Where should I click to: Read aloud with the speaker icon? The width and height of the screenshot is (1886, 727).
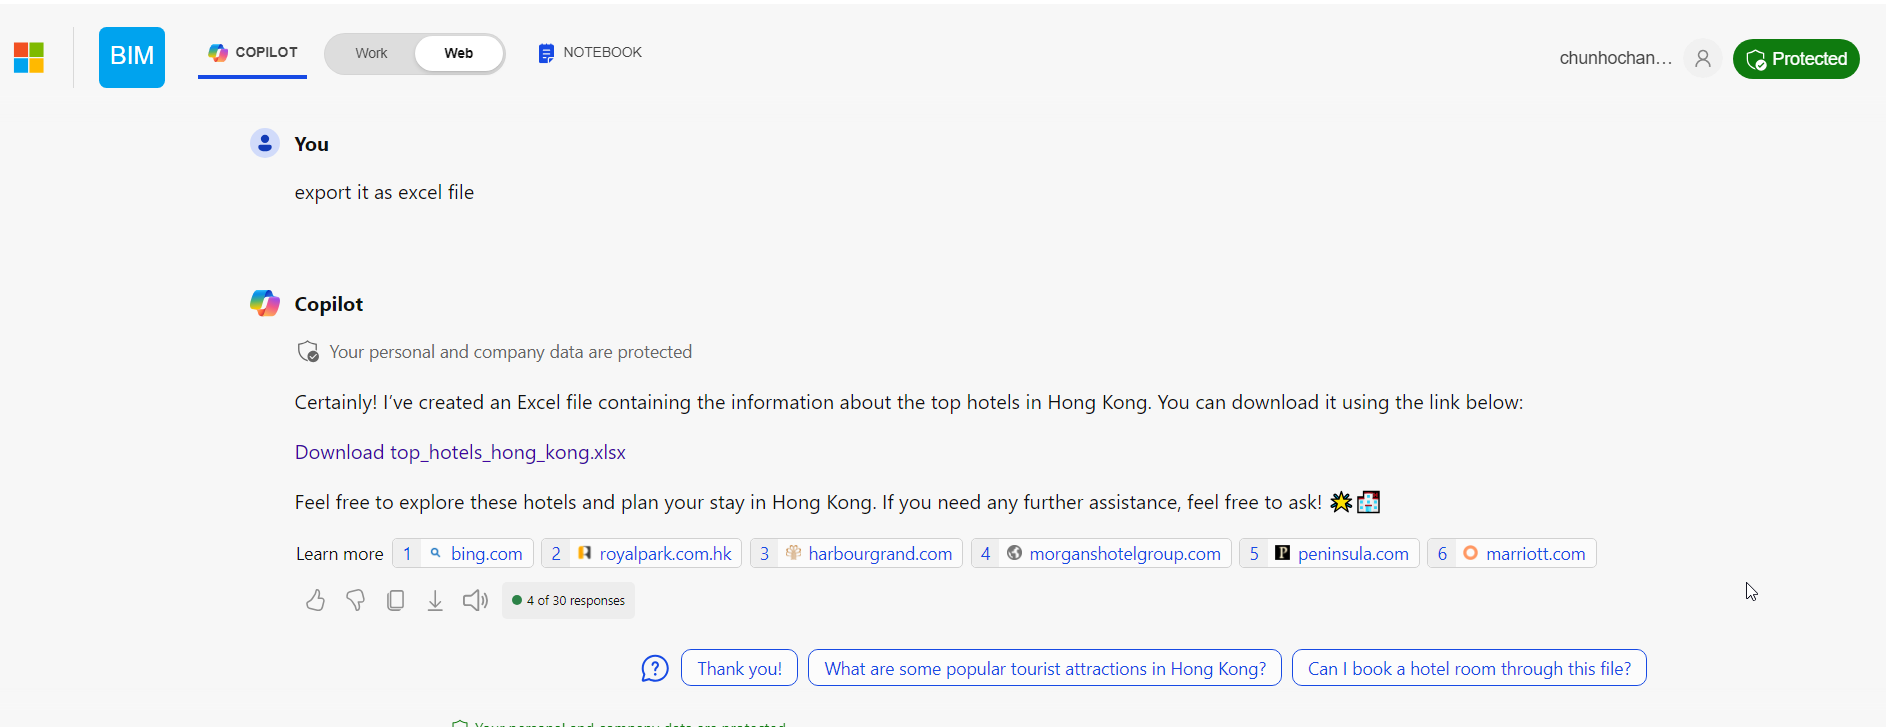point(475,600)
